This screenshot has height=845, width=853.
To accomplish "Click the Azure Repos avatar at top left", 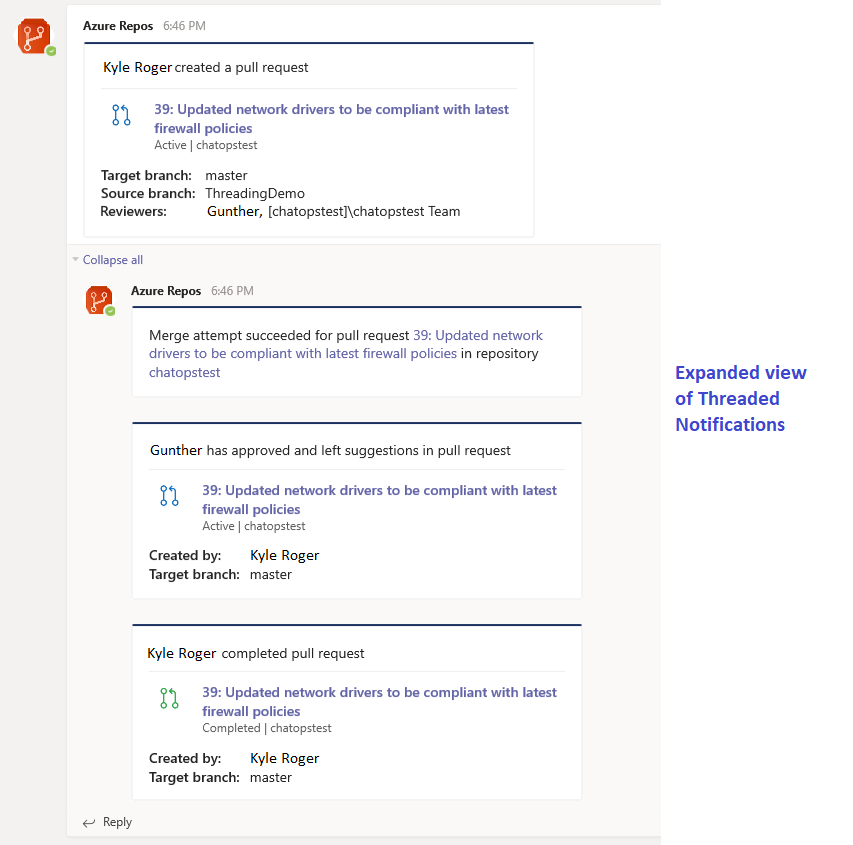I will tap(34, 36).
